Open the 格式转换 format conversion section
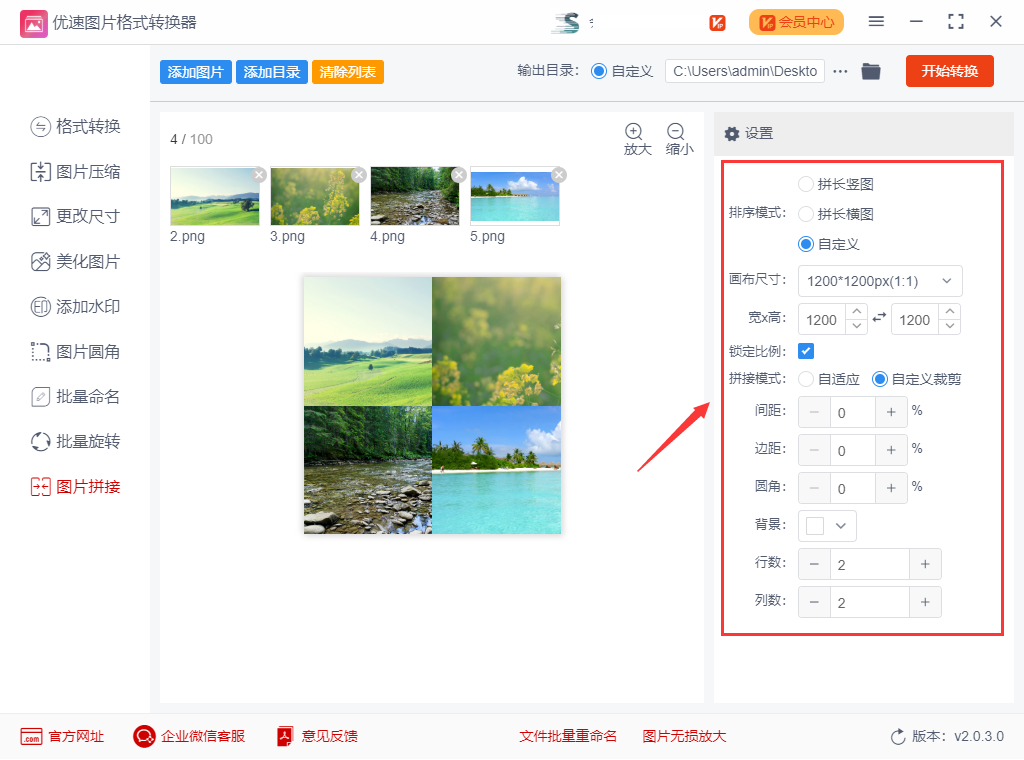The height and width of the screenshot is (760, 1024). click(75, 126)
